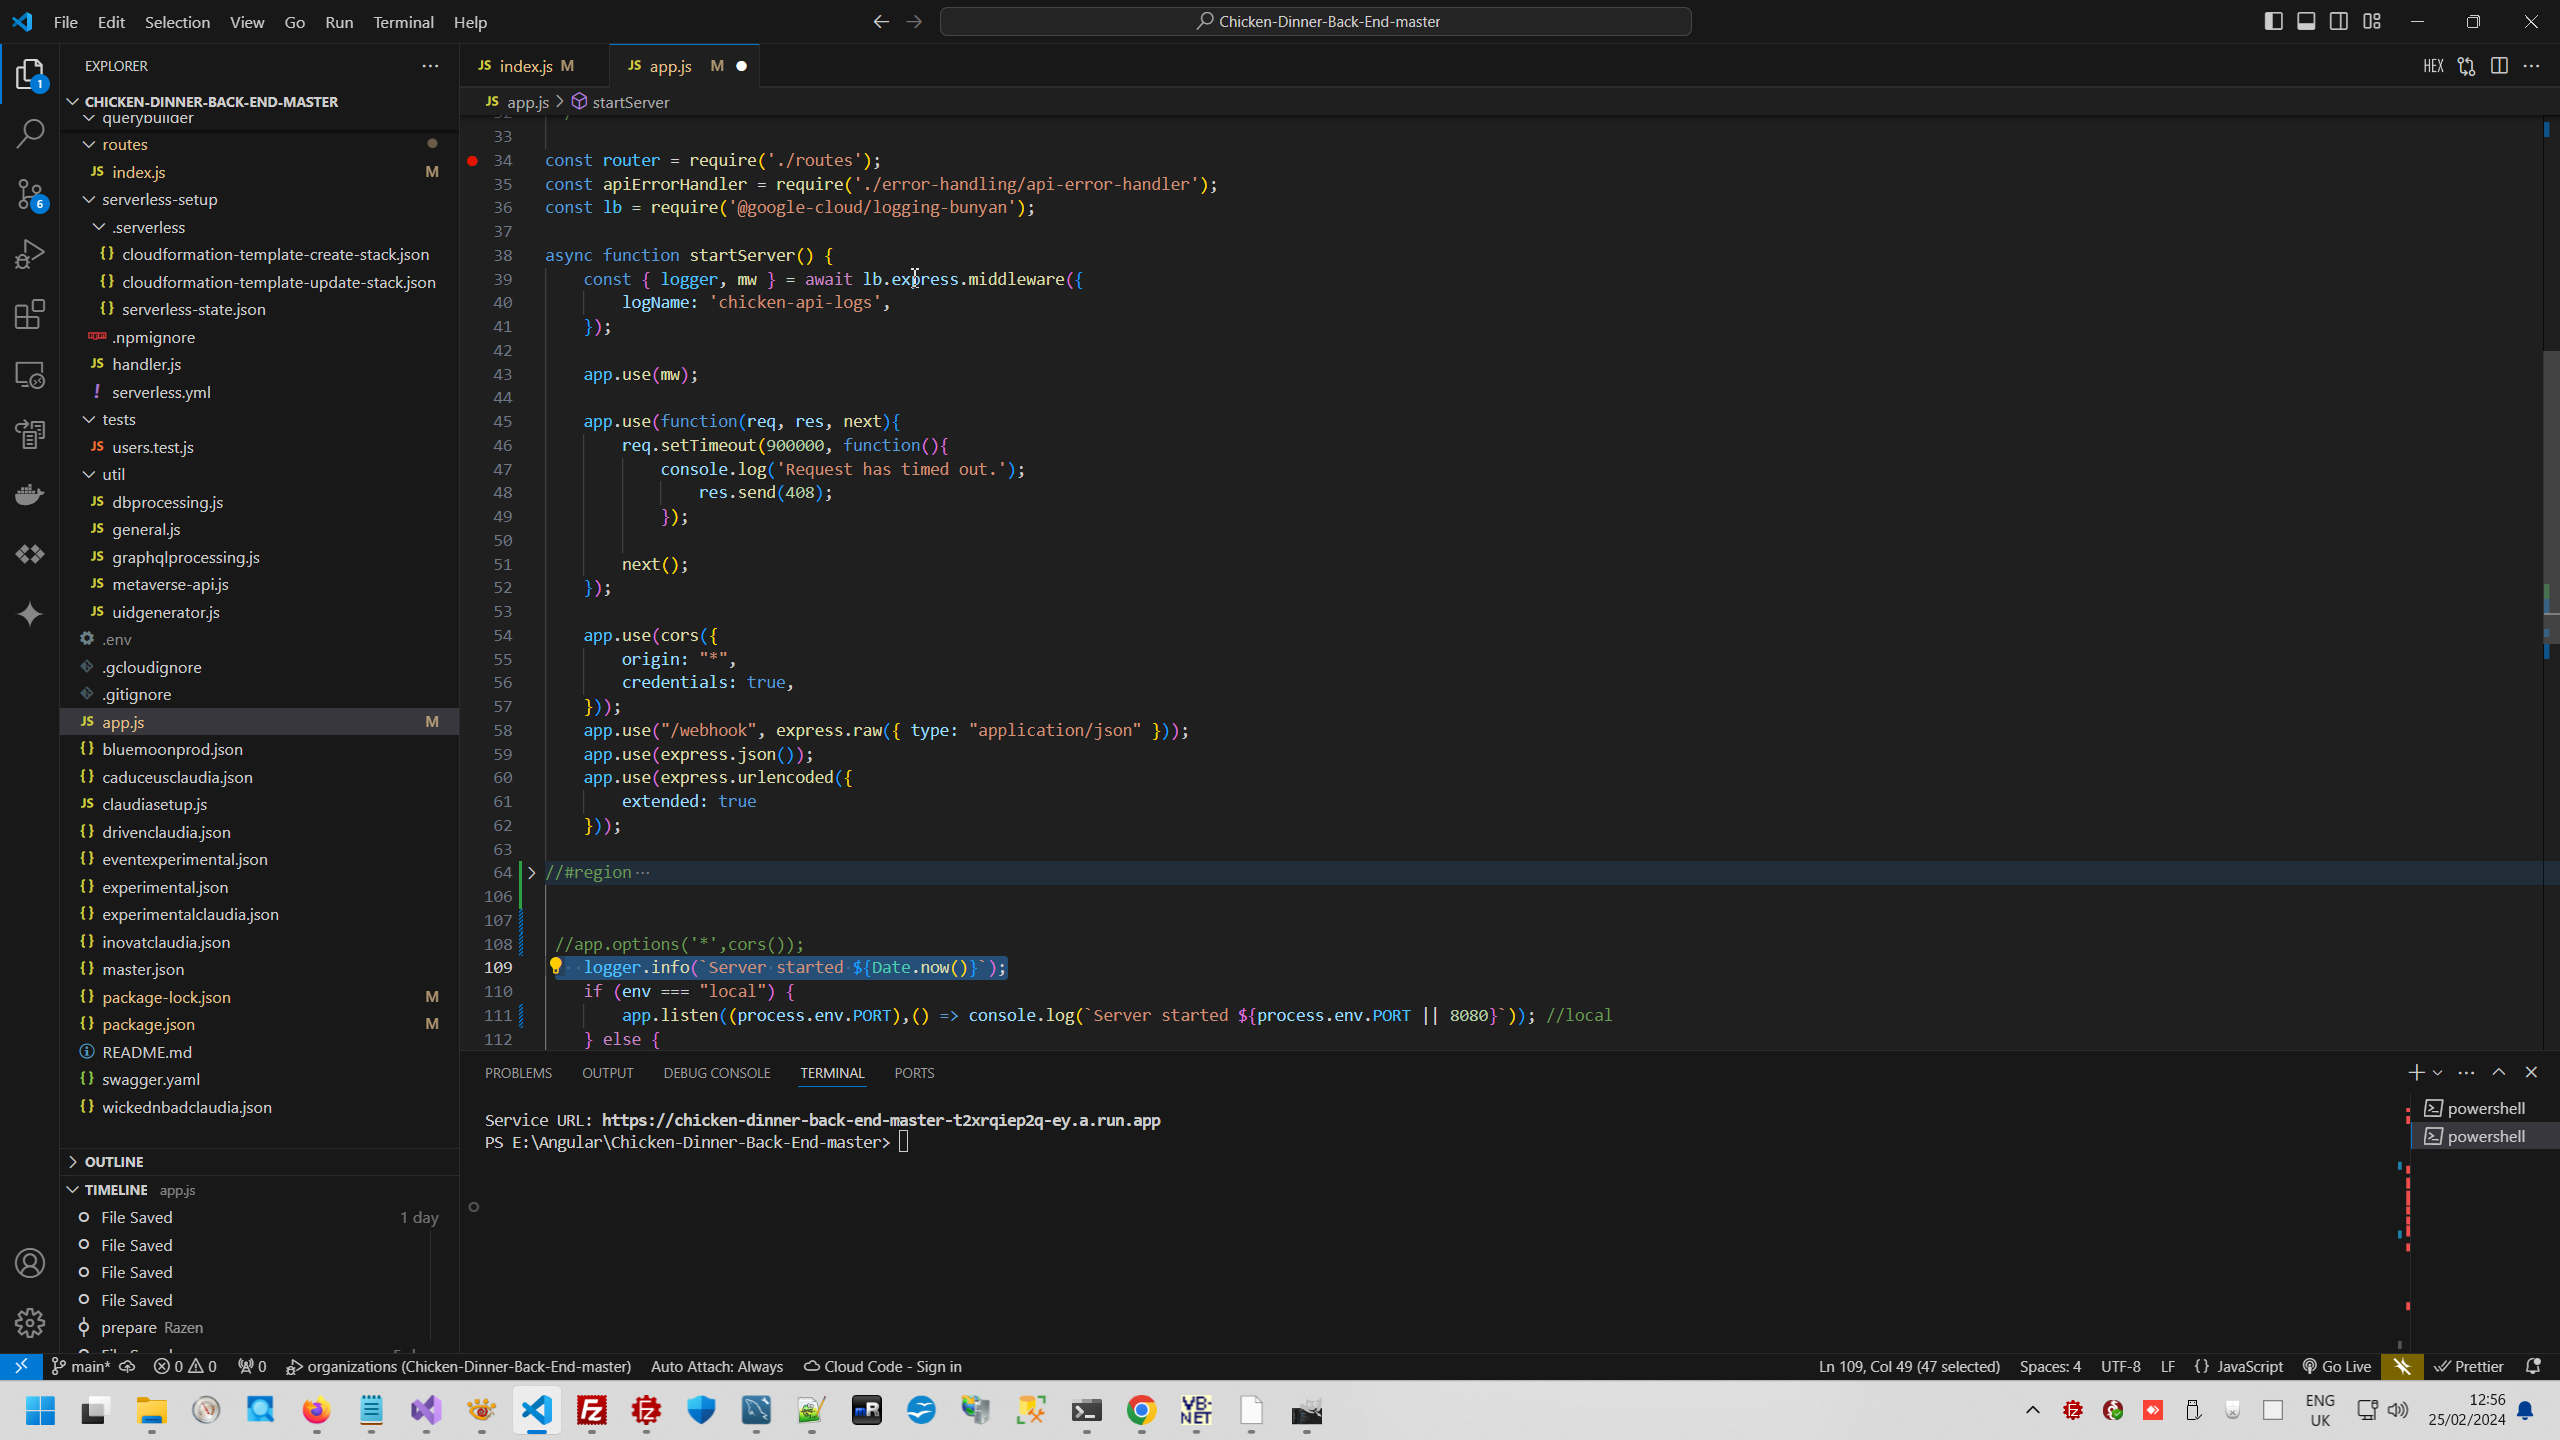Toggle the breakpoint on line 34
Screen dimensions: 2560x1440
point(472,160)
